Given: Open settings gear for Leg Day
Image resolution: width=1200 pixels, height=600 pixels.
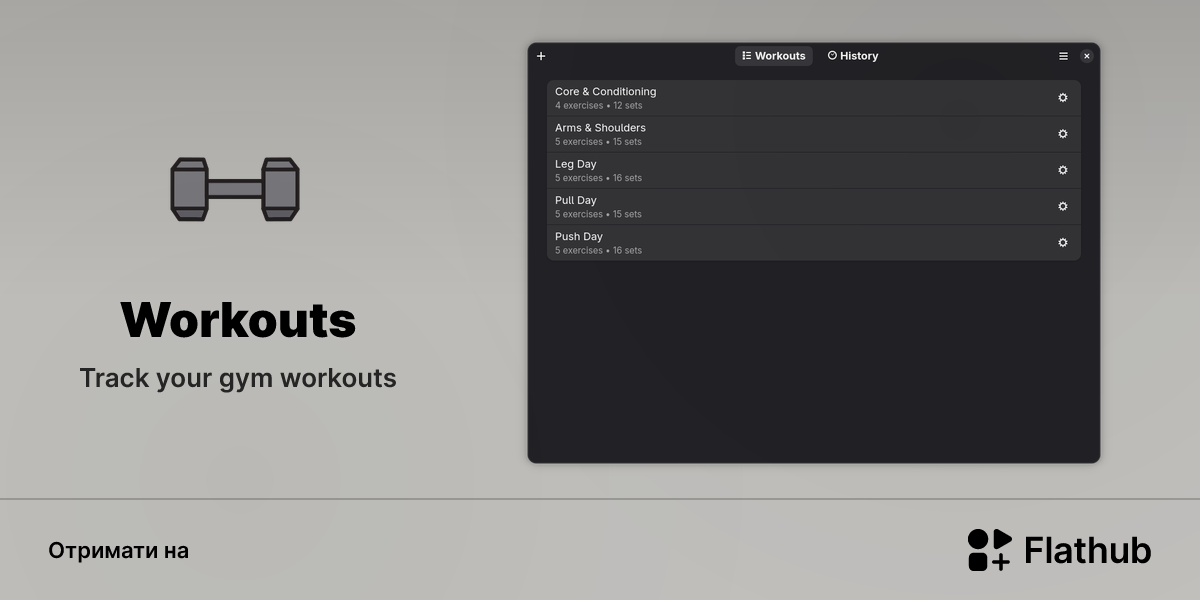Looking at the screenshot, I should (1063, 170).
